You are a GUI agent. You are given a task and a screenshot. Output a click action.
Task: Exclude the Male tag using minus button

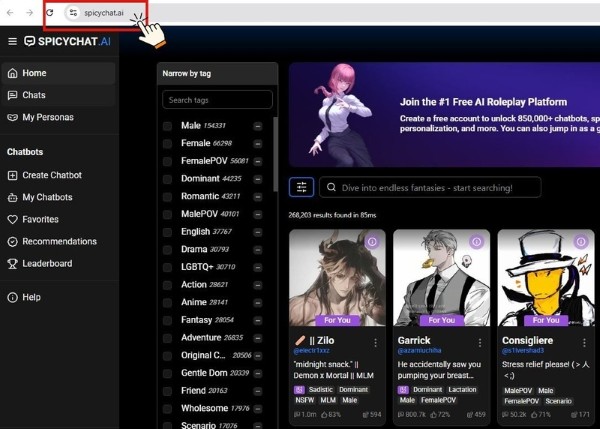258,126
